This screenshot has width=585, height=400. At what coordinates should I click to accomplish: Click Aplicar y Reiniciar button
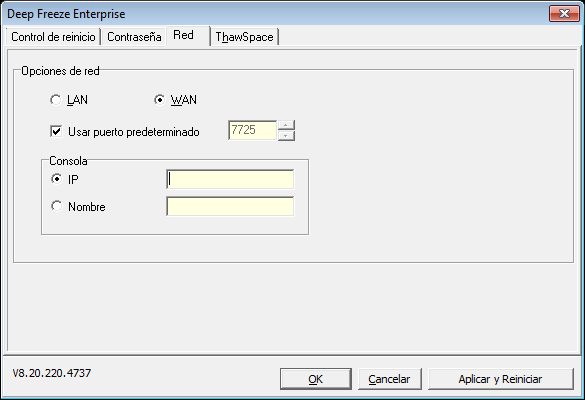[500, 379]
